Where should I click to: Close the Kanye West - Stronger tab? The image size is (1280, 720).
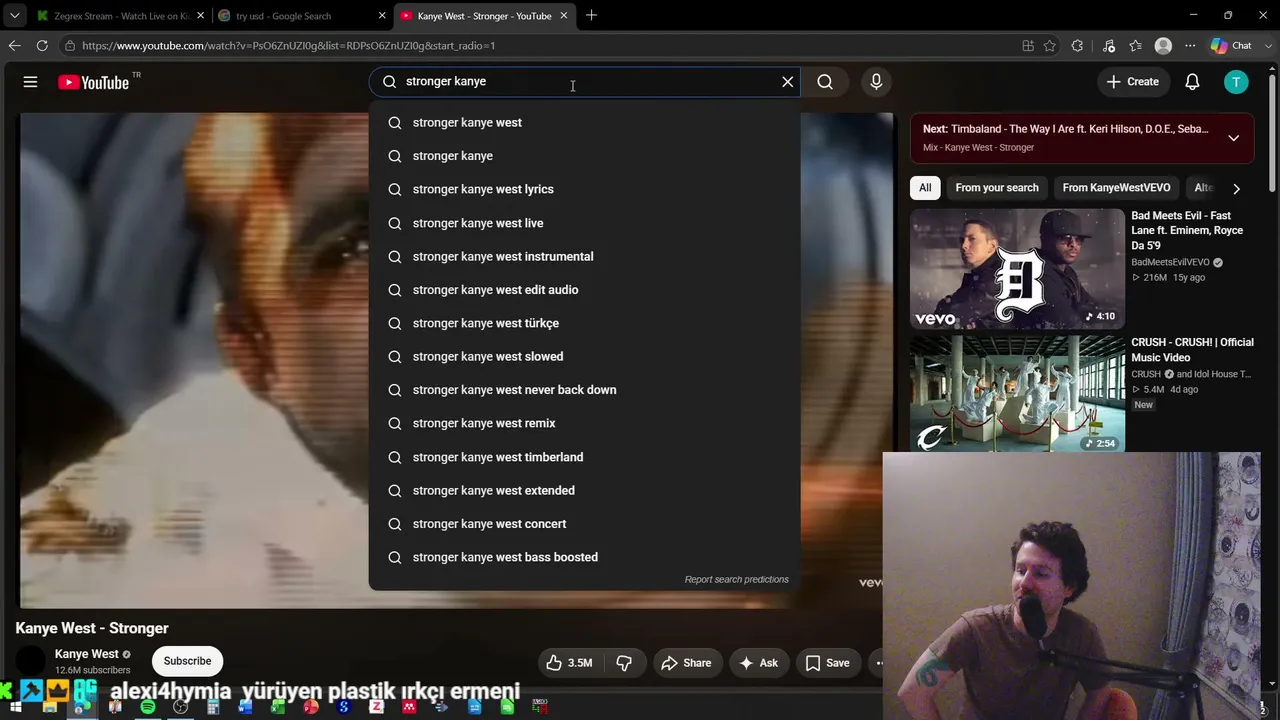(564, 16)
